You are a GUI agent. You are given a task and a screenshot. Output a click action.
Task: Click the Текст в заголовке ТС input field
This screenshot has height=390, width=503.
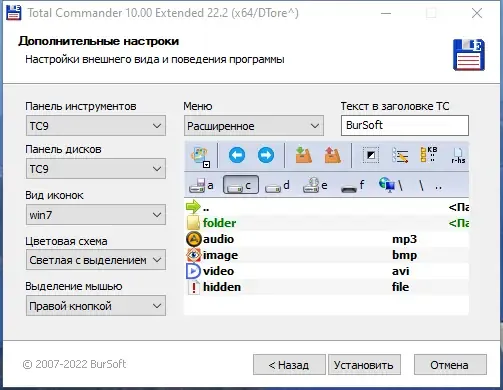[405, 125]
